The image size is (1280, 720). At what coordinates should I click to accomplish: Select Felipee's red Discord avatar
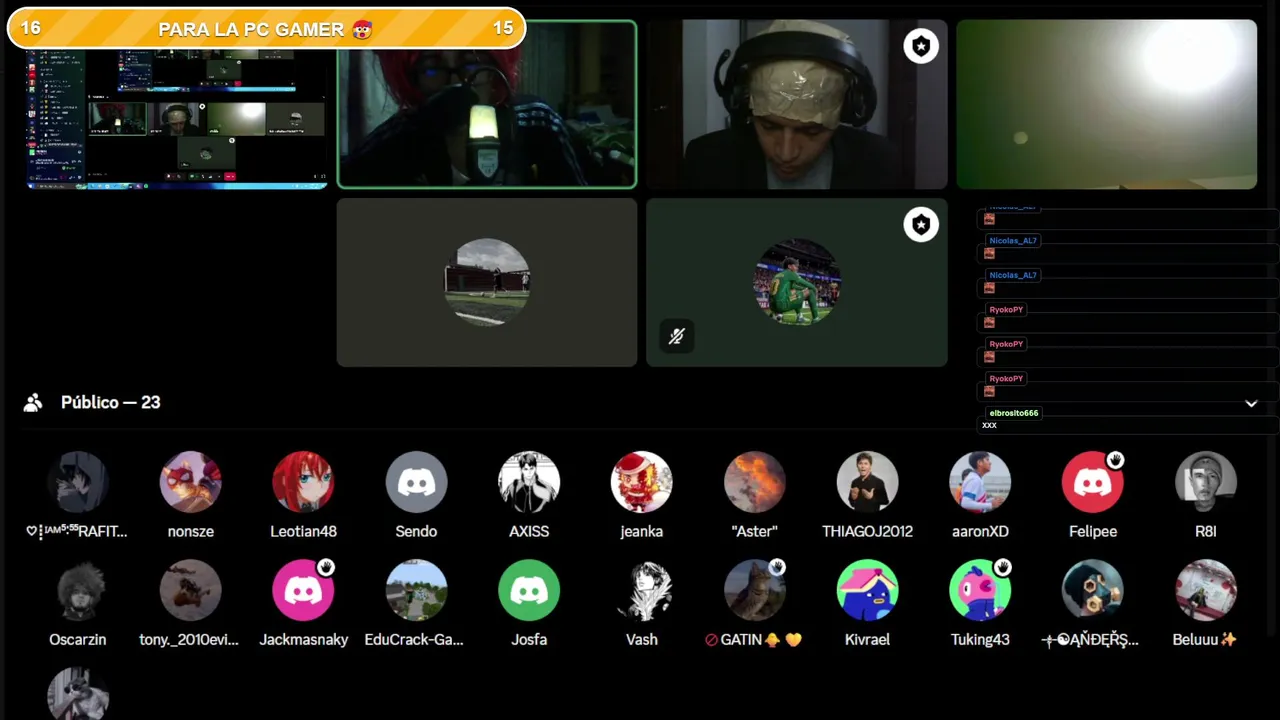(x=1093, y=482)
